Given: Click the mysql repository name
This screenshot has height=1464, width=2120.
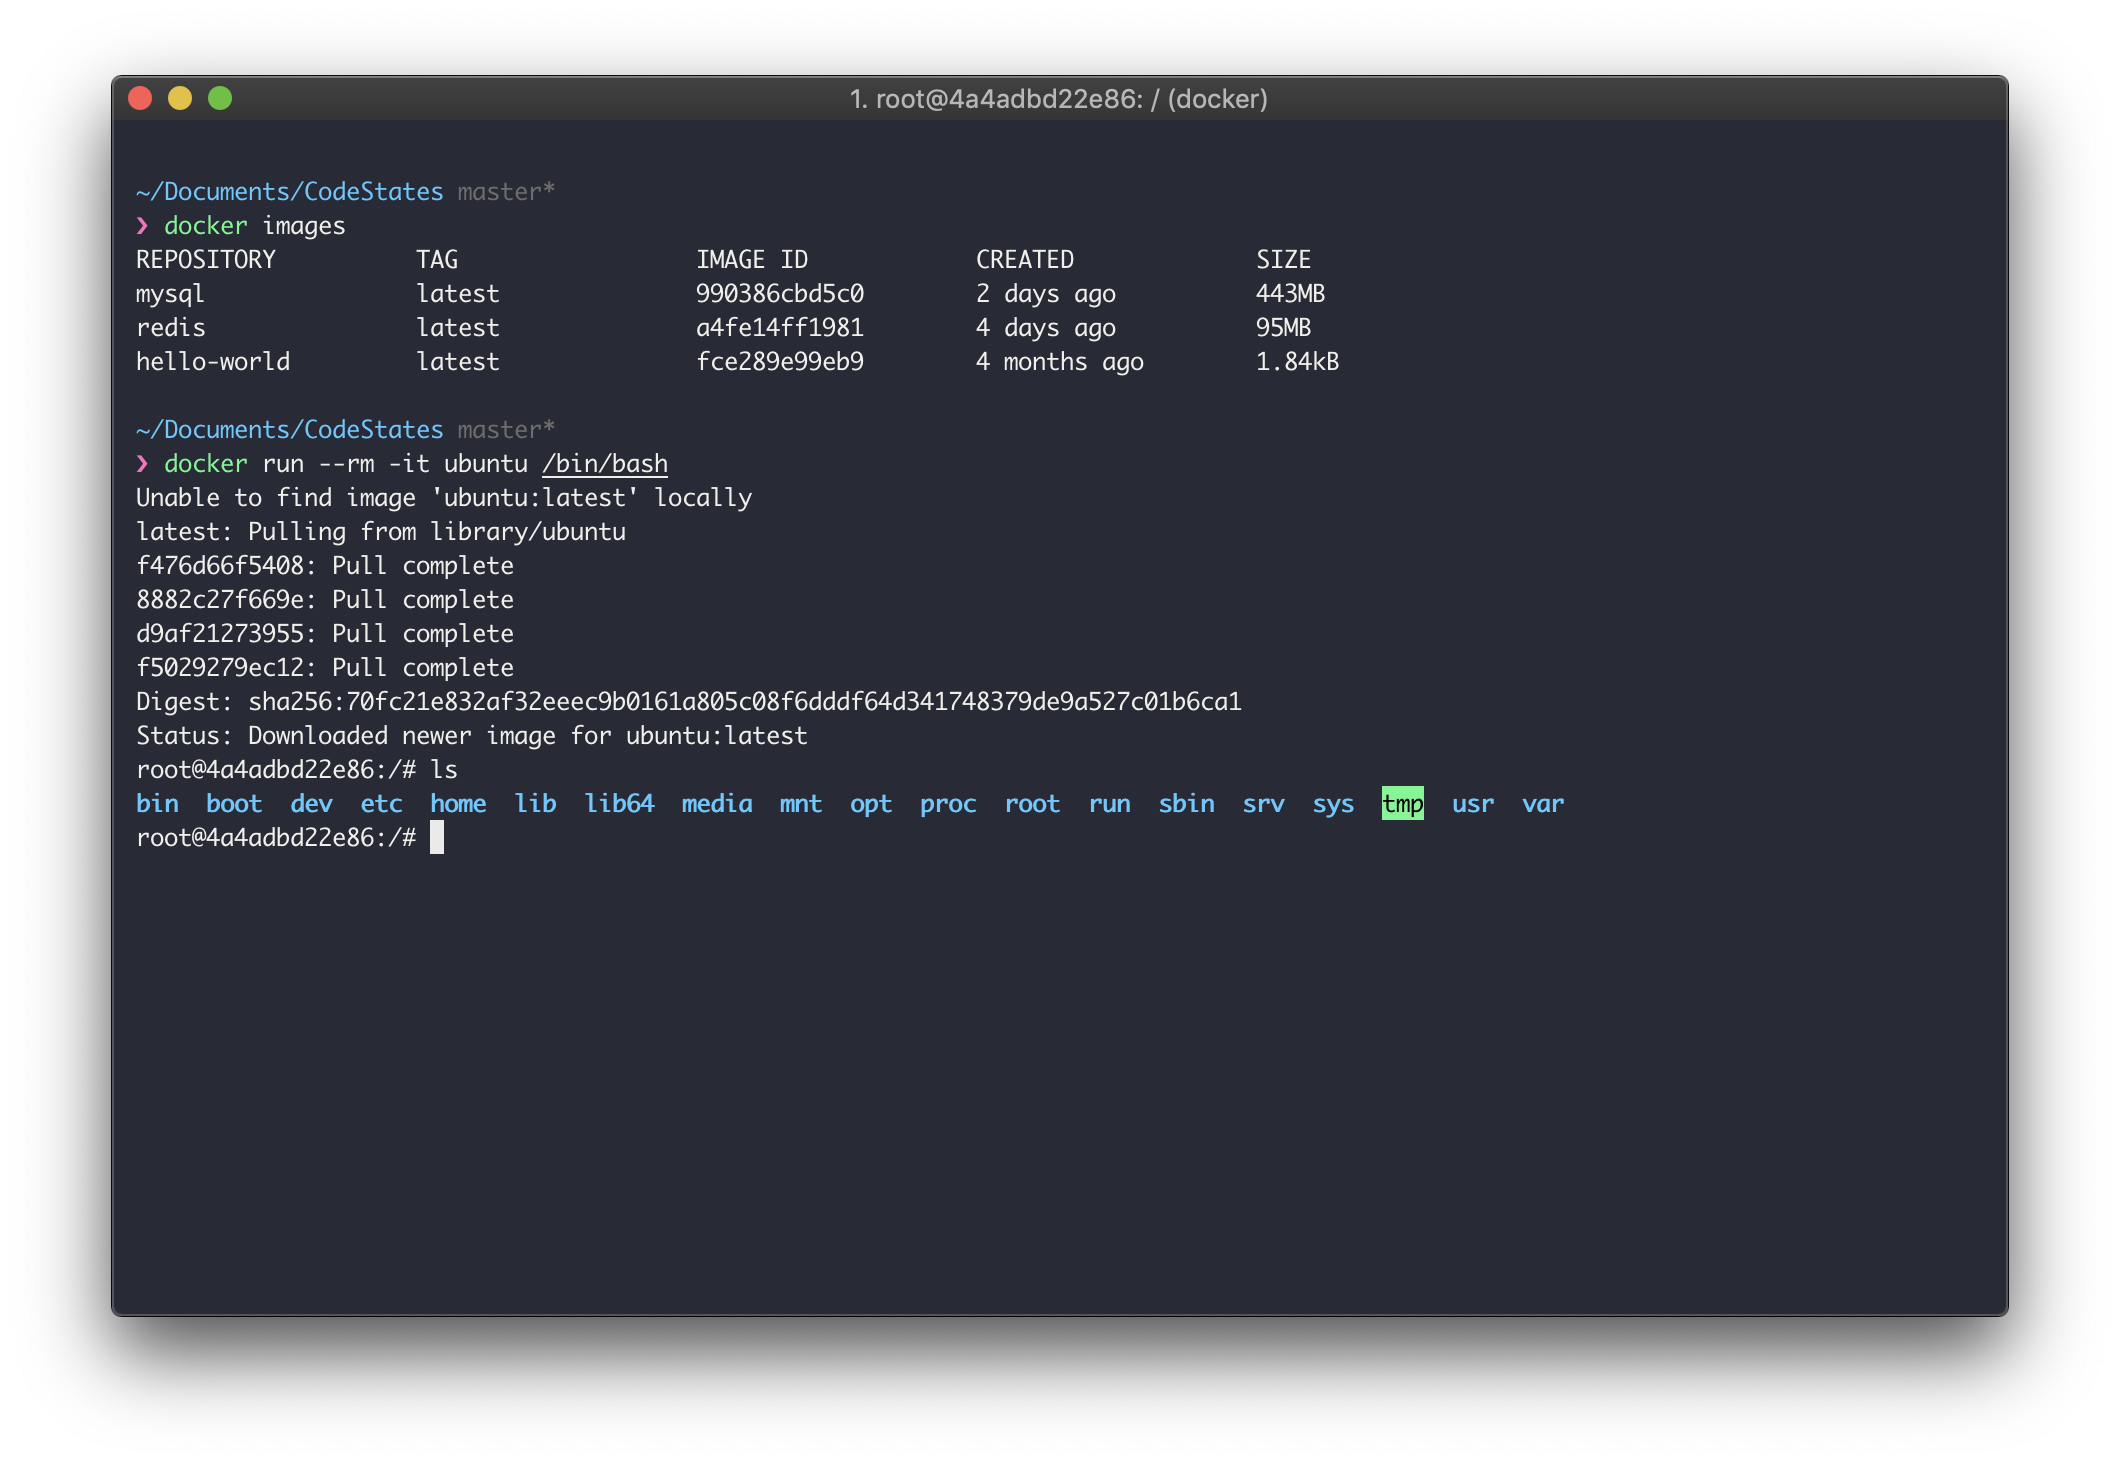Looking at the screenshot, I should pyautogui.click(x=170, y=294).
